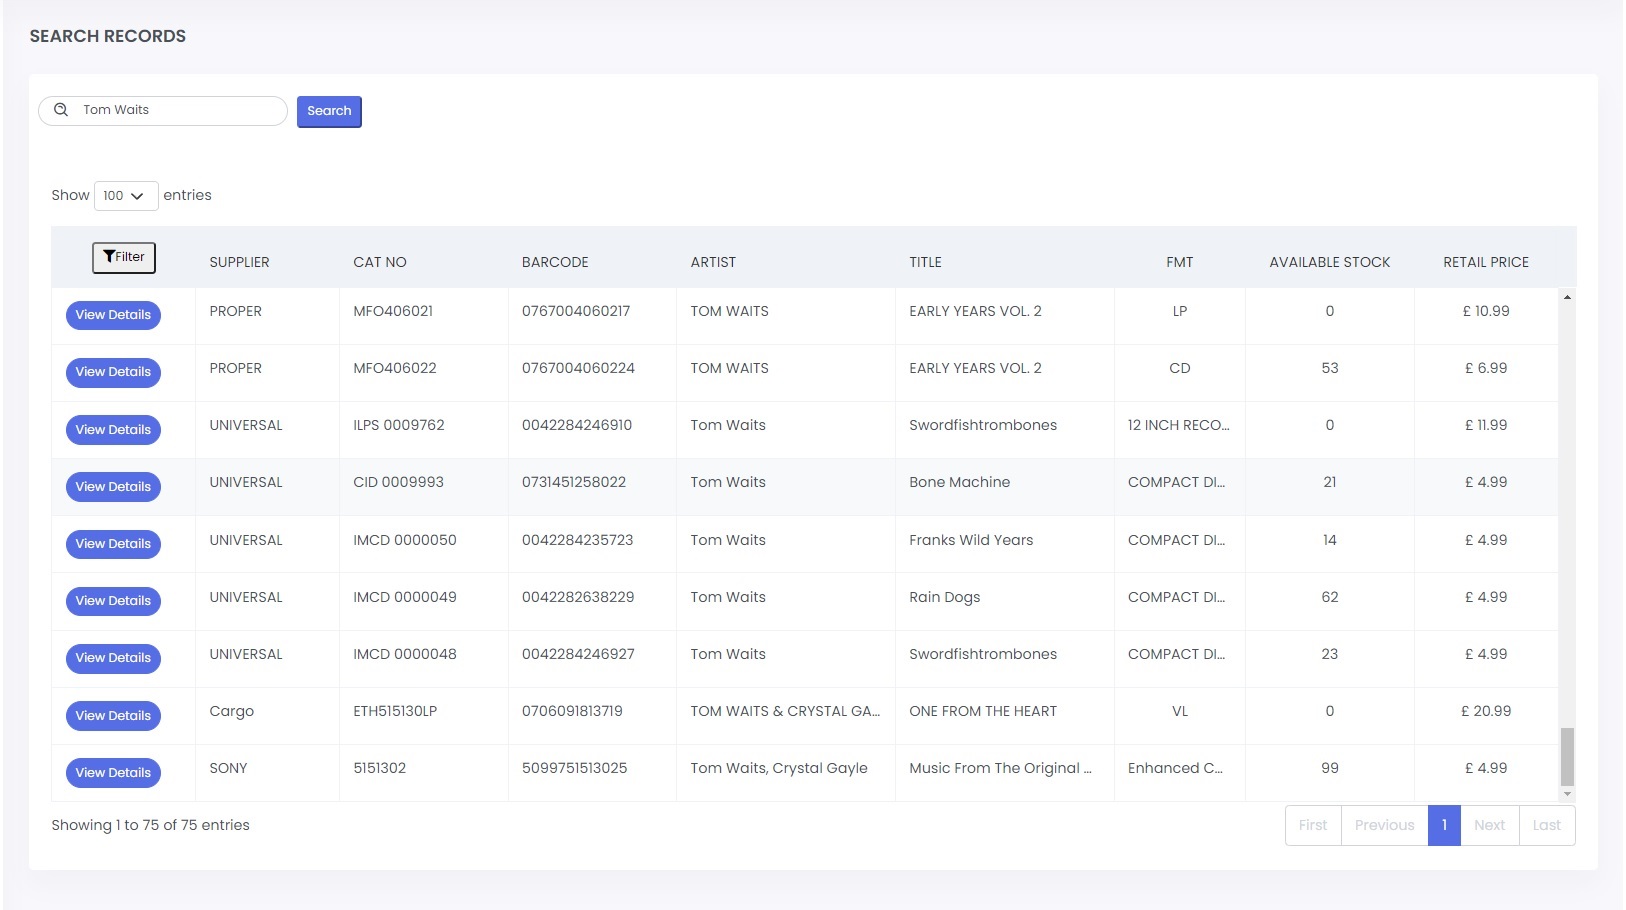Click the blue Search button
Screen dimensions: 1626x910
click(x=329, y=111)
